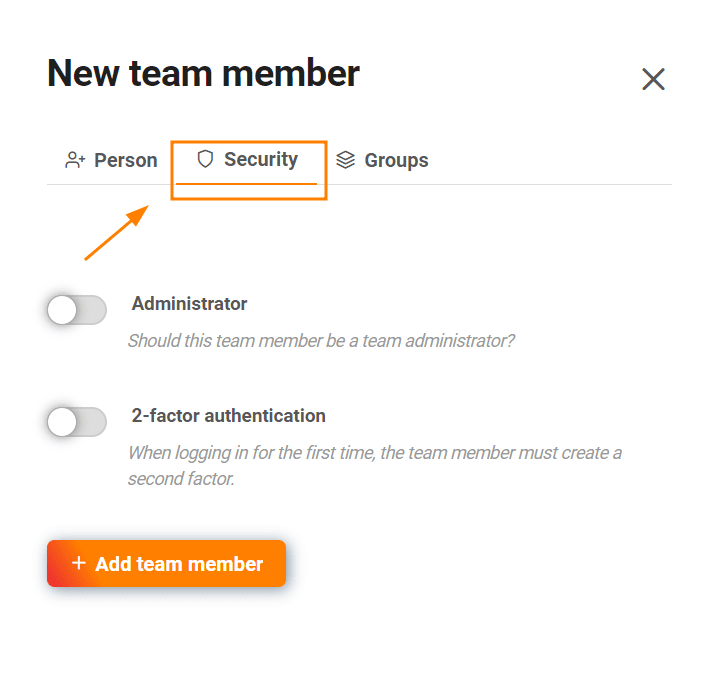Select the Security tab label
The width and height of the screenshot is (707, 690).
(x=260, y=159)
